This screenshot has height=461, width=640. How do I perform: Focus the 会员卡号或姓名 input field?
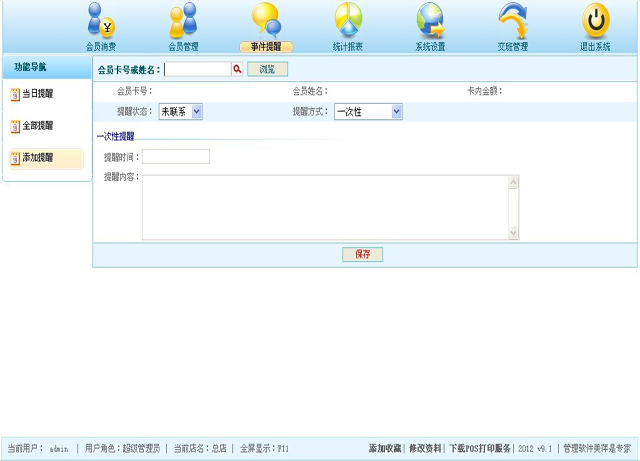197,69
